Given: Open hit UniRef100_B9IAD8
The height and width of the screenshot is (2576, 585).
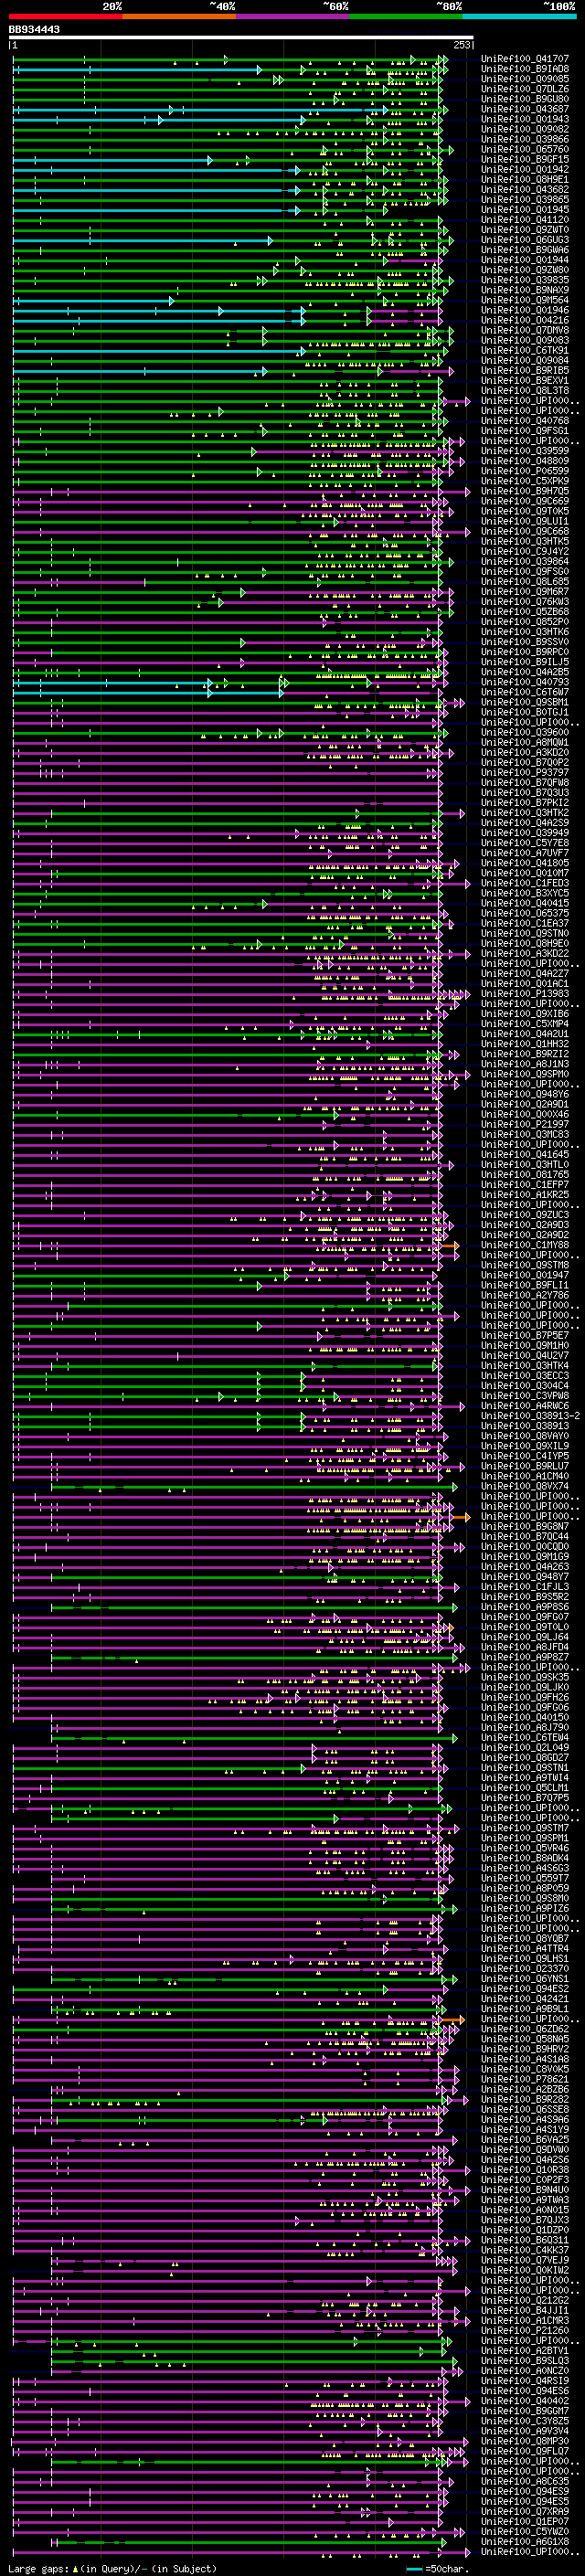Looking at the screenshot, I should pos(525,69).
